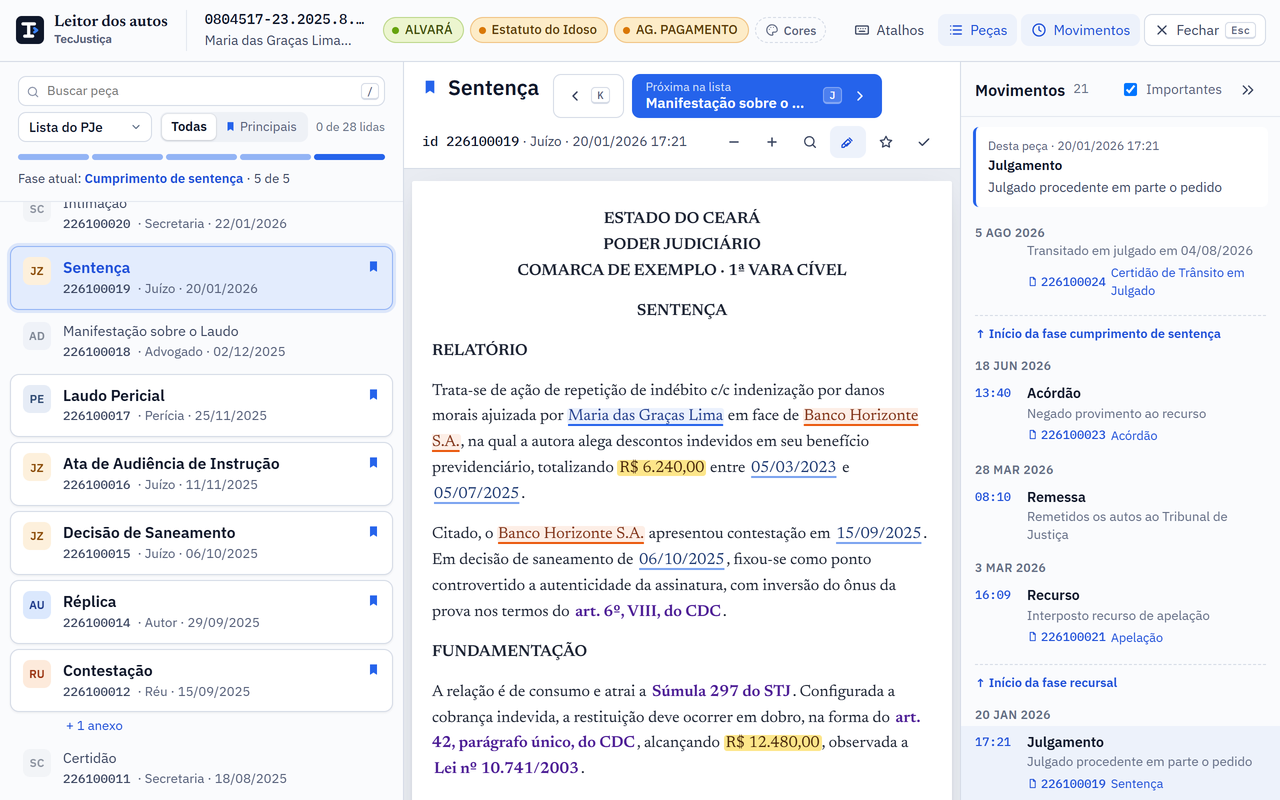Go to previous piece with K arrow
Image resolution: width=1280 pixels, height=800 pixels.
(x=588, y=96)
